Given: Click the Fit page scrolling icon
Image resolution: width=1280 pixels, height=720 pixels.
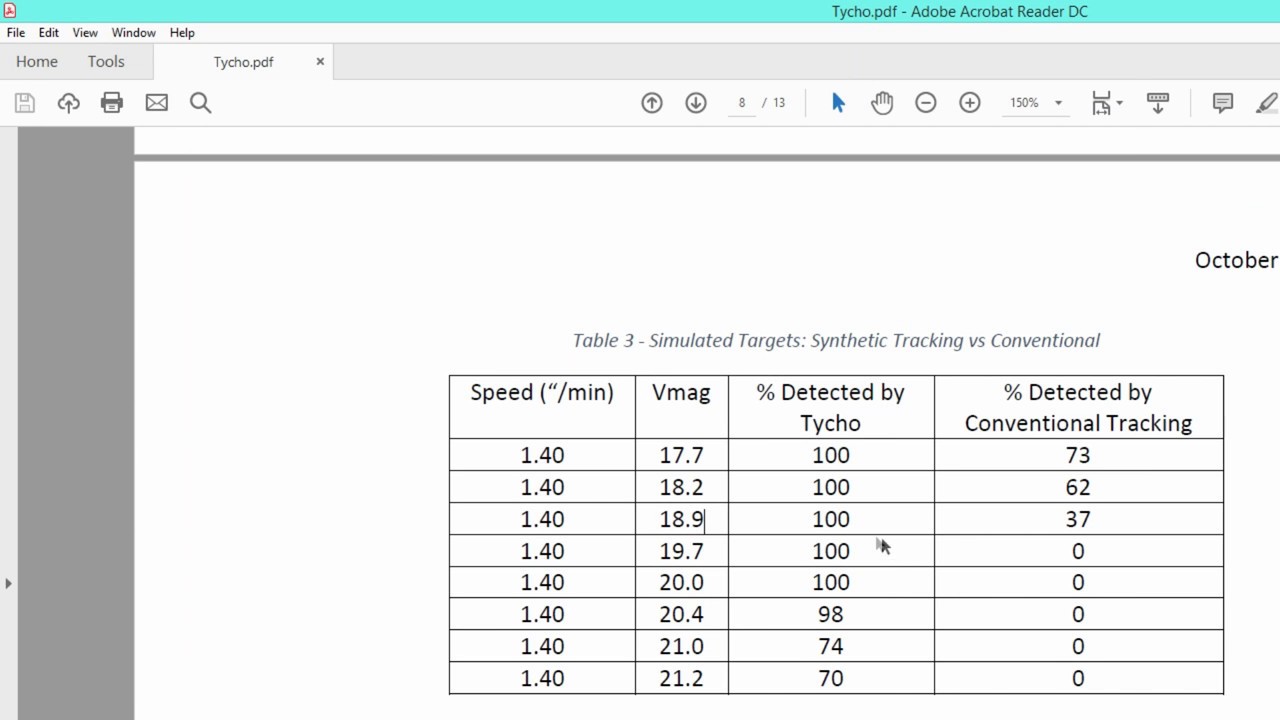Looking at the screenshot, I should tap(1101, 102).
